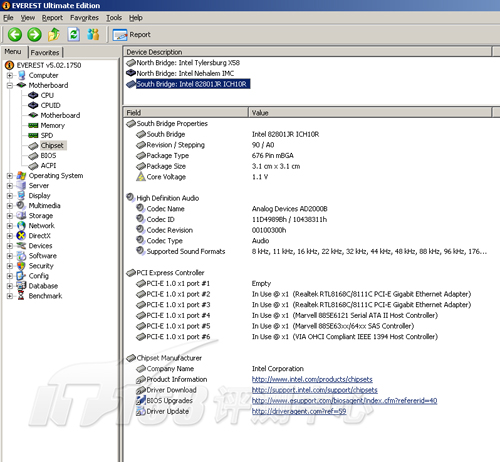
Task: Expand the Devices tree node
Action: coord(10,246)
